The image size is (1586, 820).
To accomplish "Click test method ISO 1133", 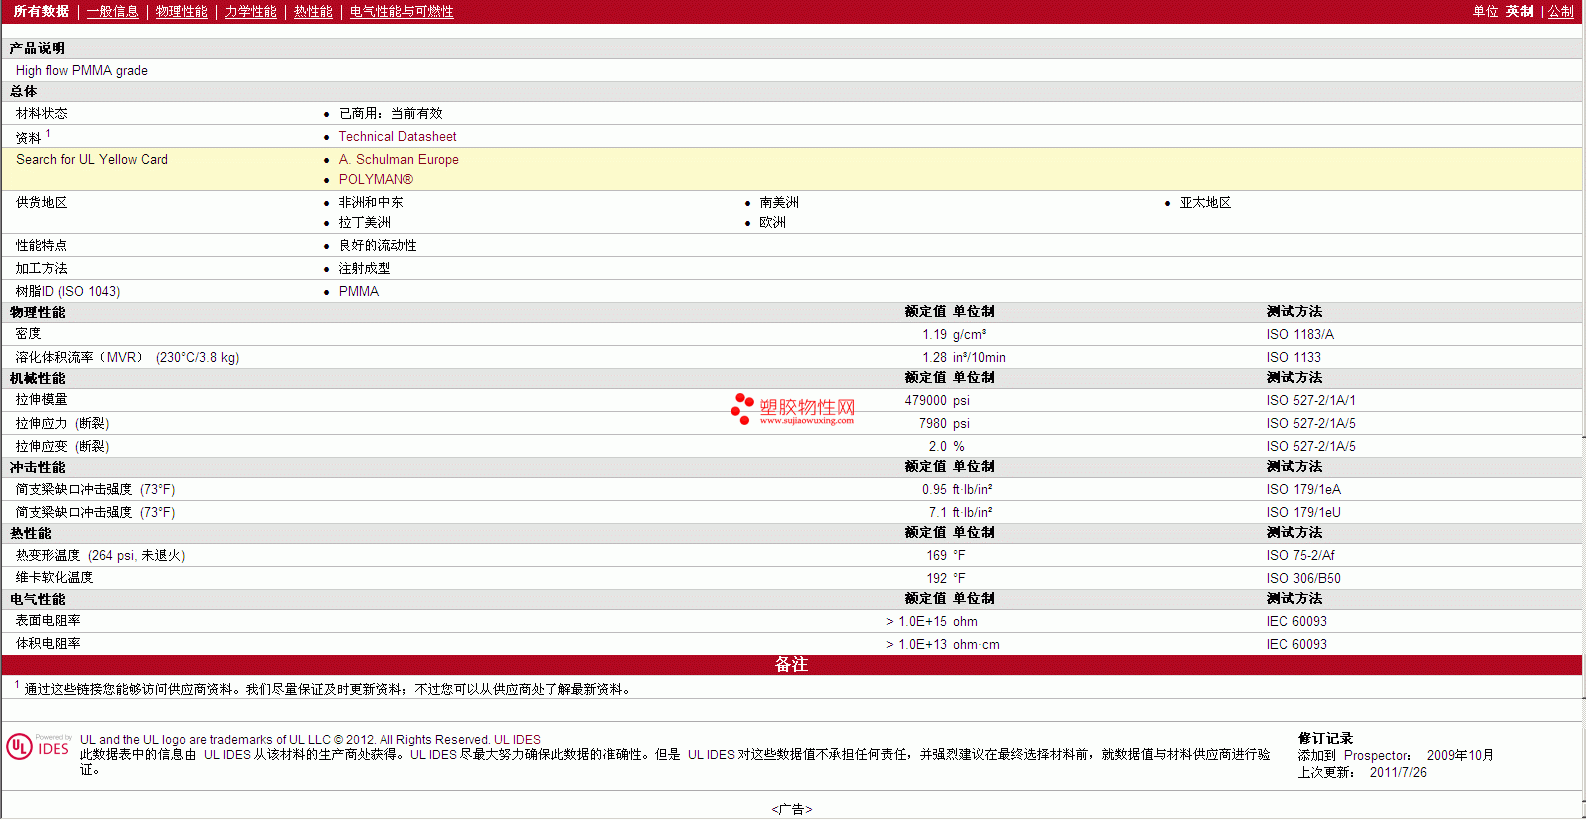I will pyautogui.click(x=1293, y=358).
